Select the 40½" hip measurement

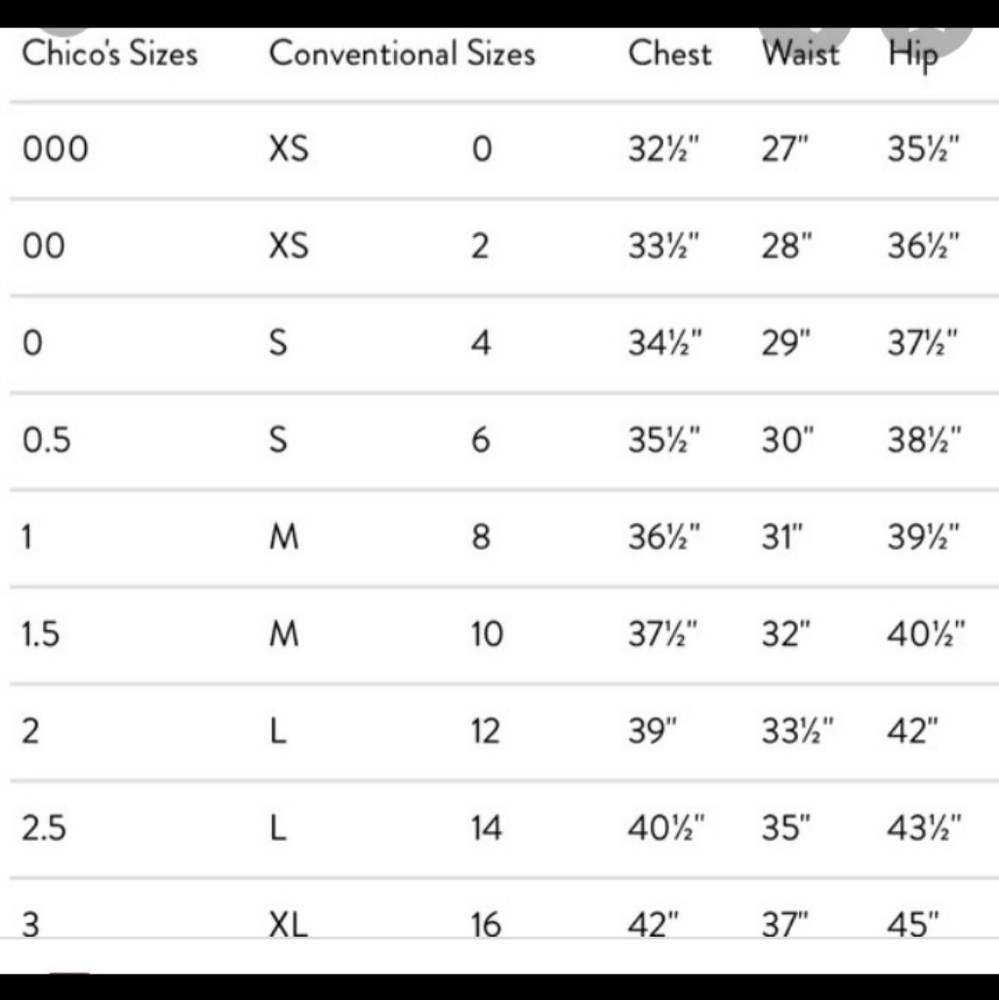click(926, 634)
